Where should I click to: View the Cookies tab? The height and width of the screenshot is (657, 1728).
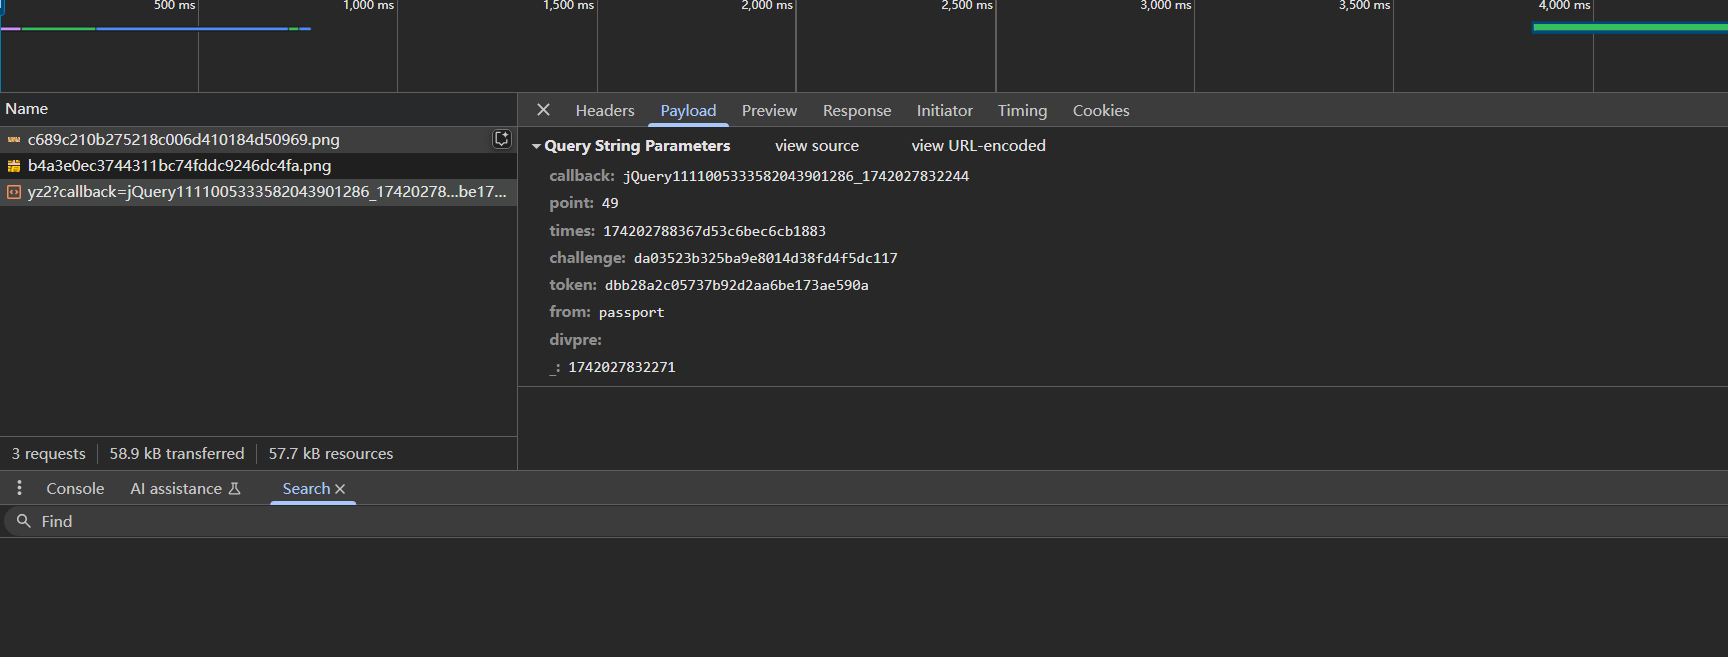(x=1101, y=111)
